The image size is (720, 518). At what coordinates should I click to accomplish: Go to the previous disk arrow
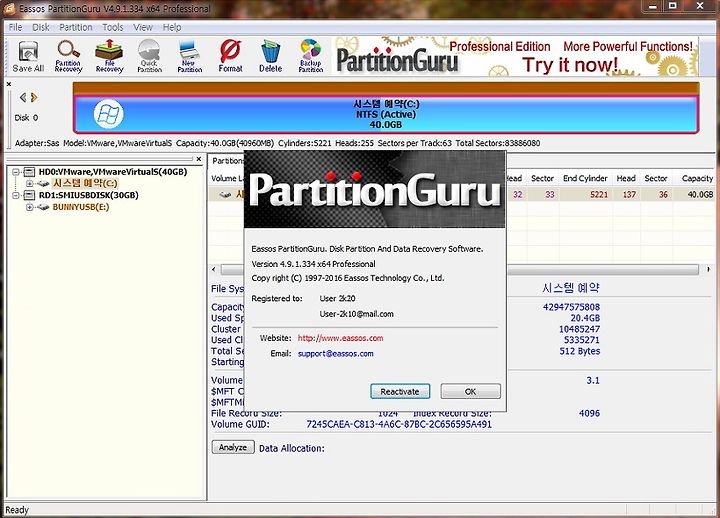coord(22,97)
